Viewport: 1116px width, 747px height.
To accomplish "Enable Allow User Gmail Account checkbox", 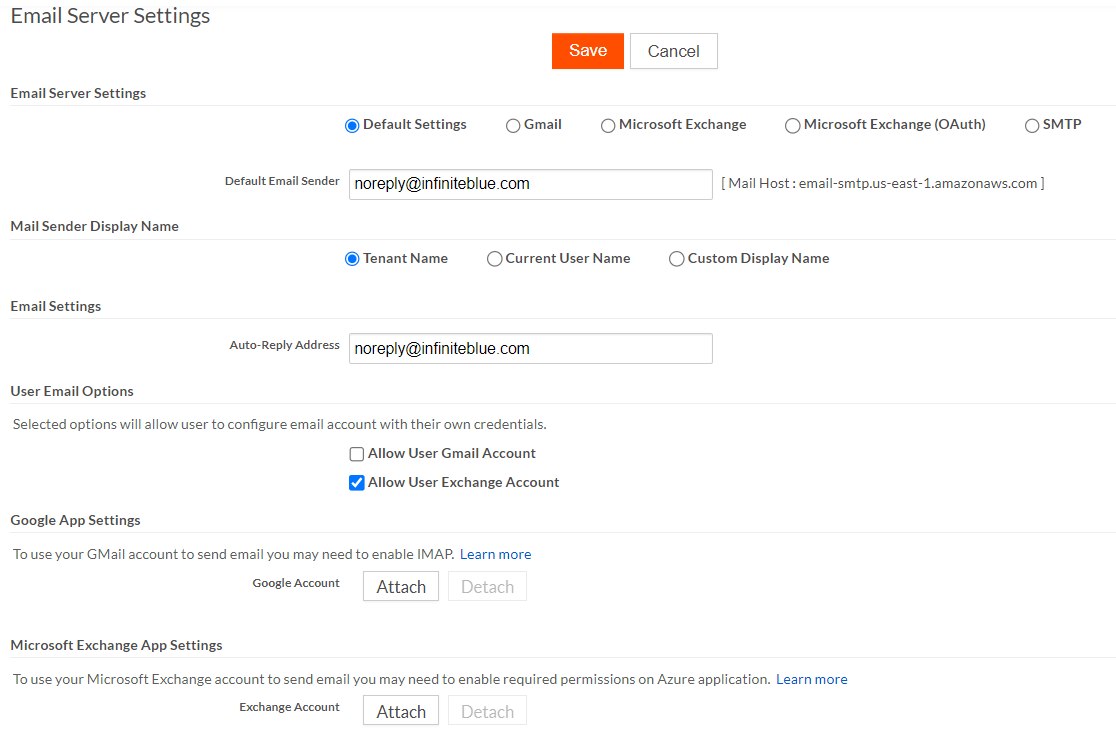I will point(357,454).
